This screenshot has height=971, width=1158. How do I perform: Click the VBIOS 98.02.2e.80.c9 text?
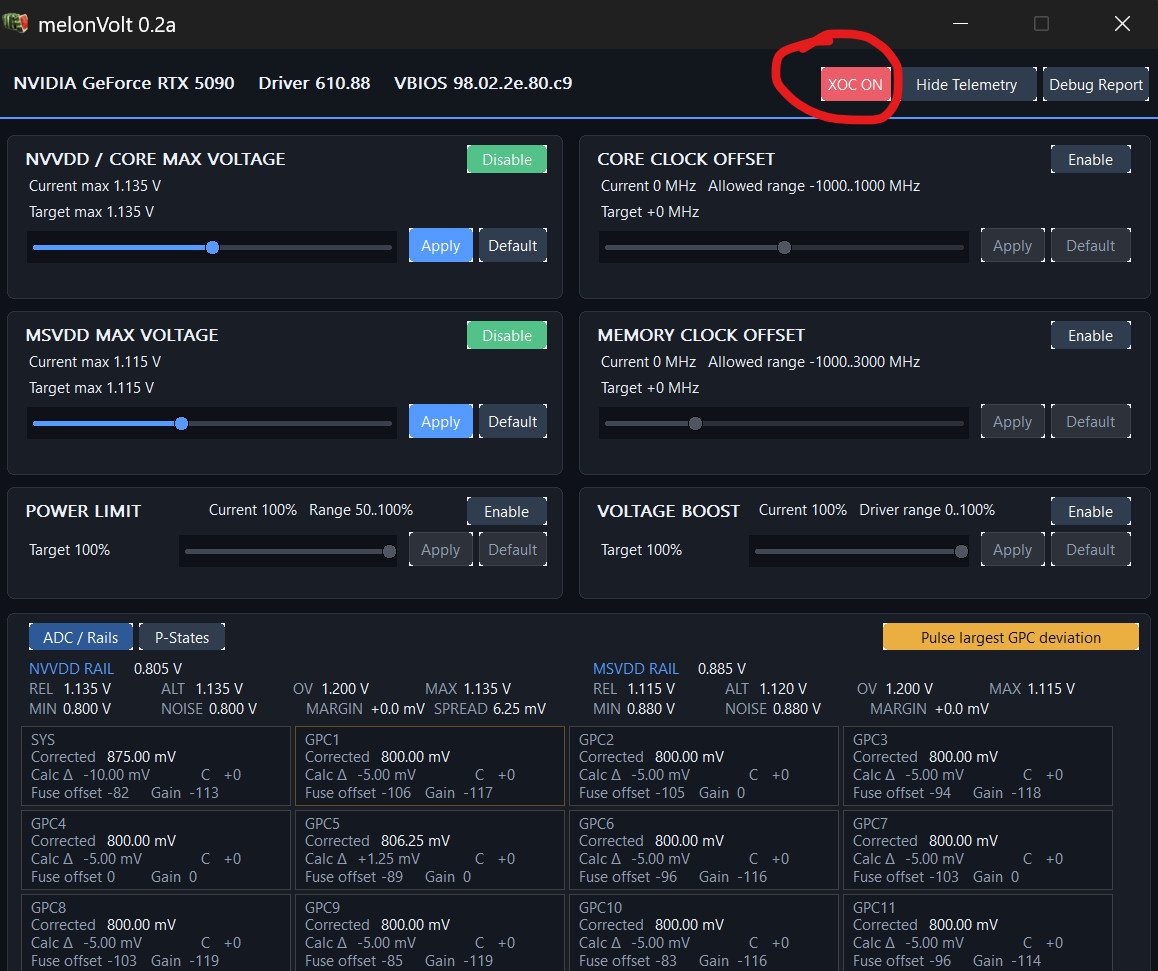[x=483, y=83]
